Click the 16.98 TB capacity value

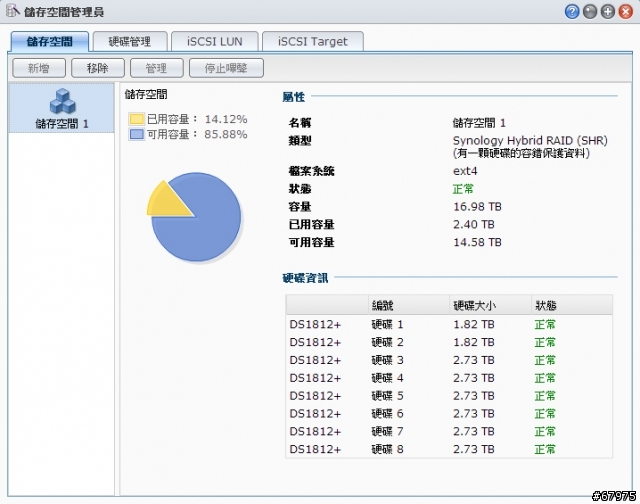pyautogui.click(x=477, y=206)
